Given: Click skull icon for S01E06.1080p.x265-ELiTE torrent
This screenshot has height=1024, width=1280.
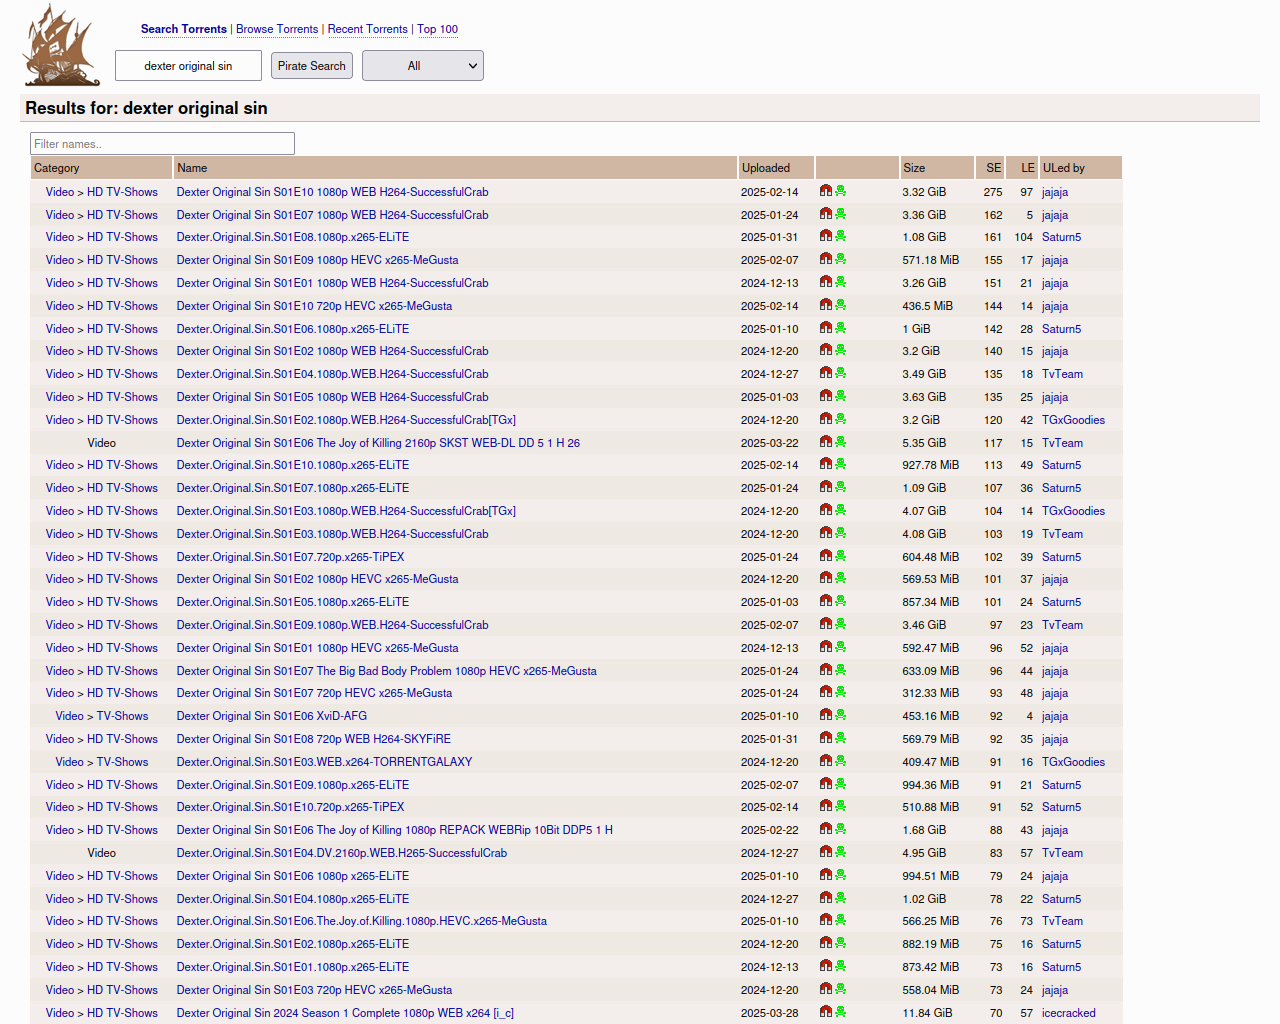Looking at the screenshot, I should tap(840, 328).
